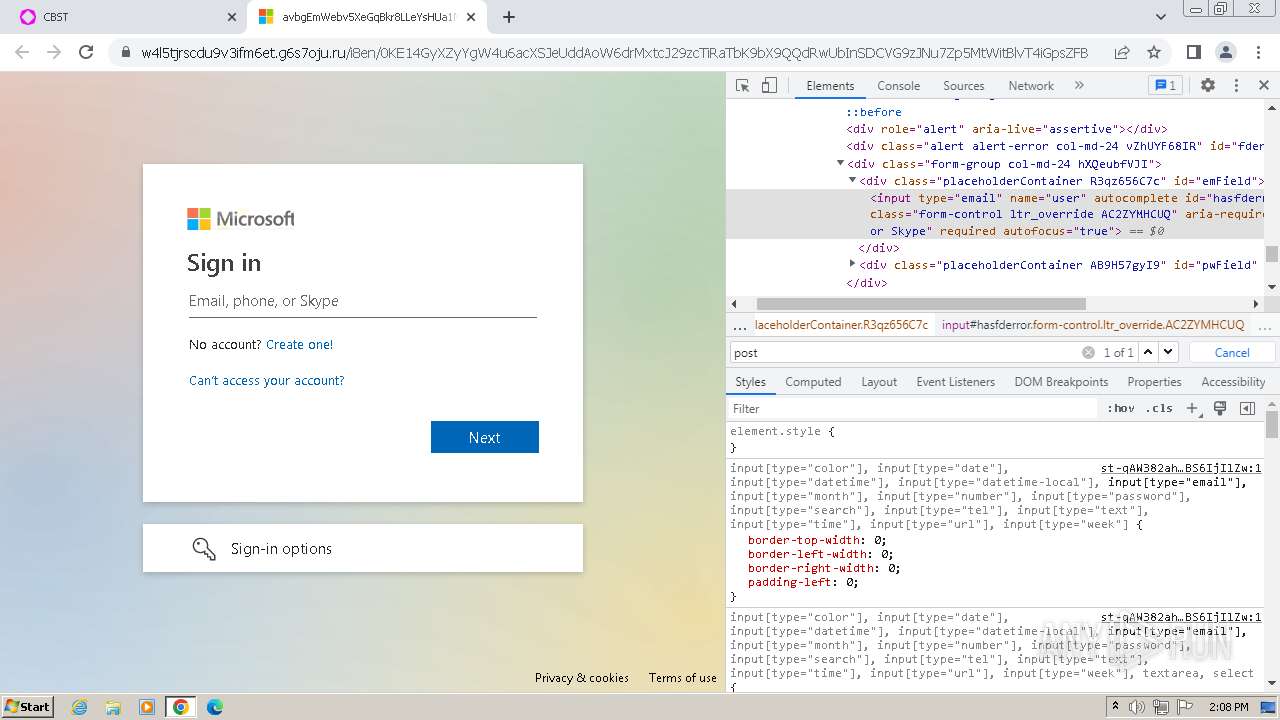Click breadcrumb input#hasfderror.form-control
Screen dimensions: 1280x720
click(x=1093, y=325)
